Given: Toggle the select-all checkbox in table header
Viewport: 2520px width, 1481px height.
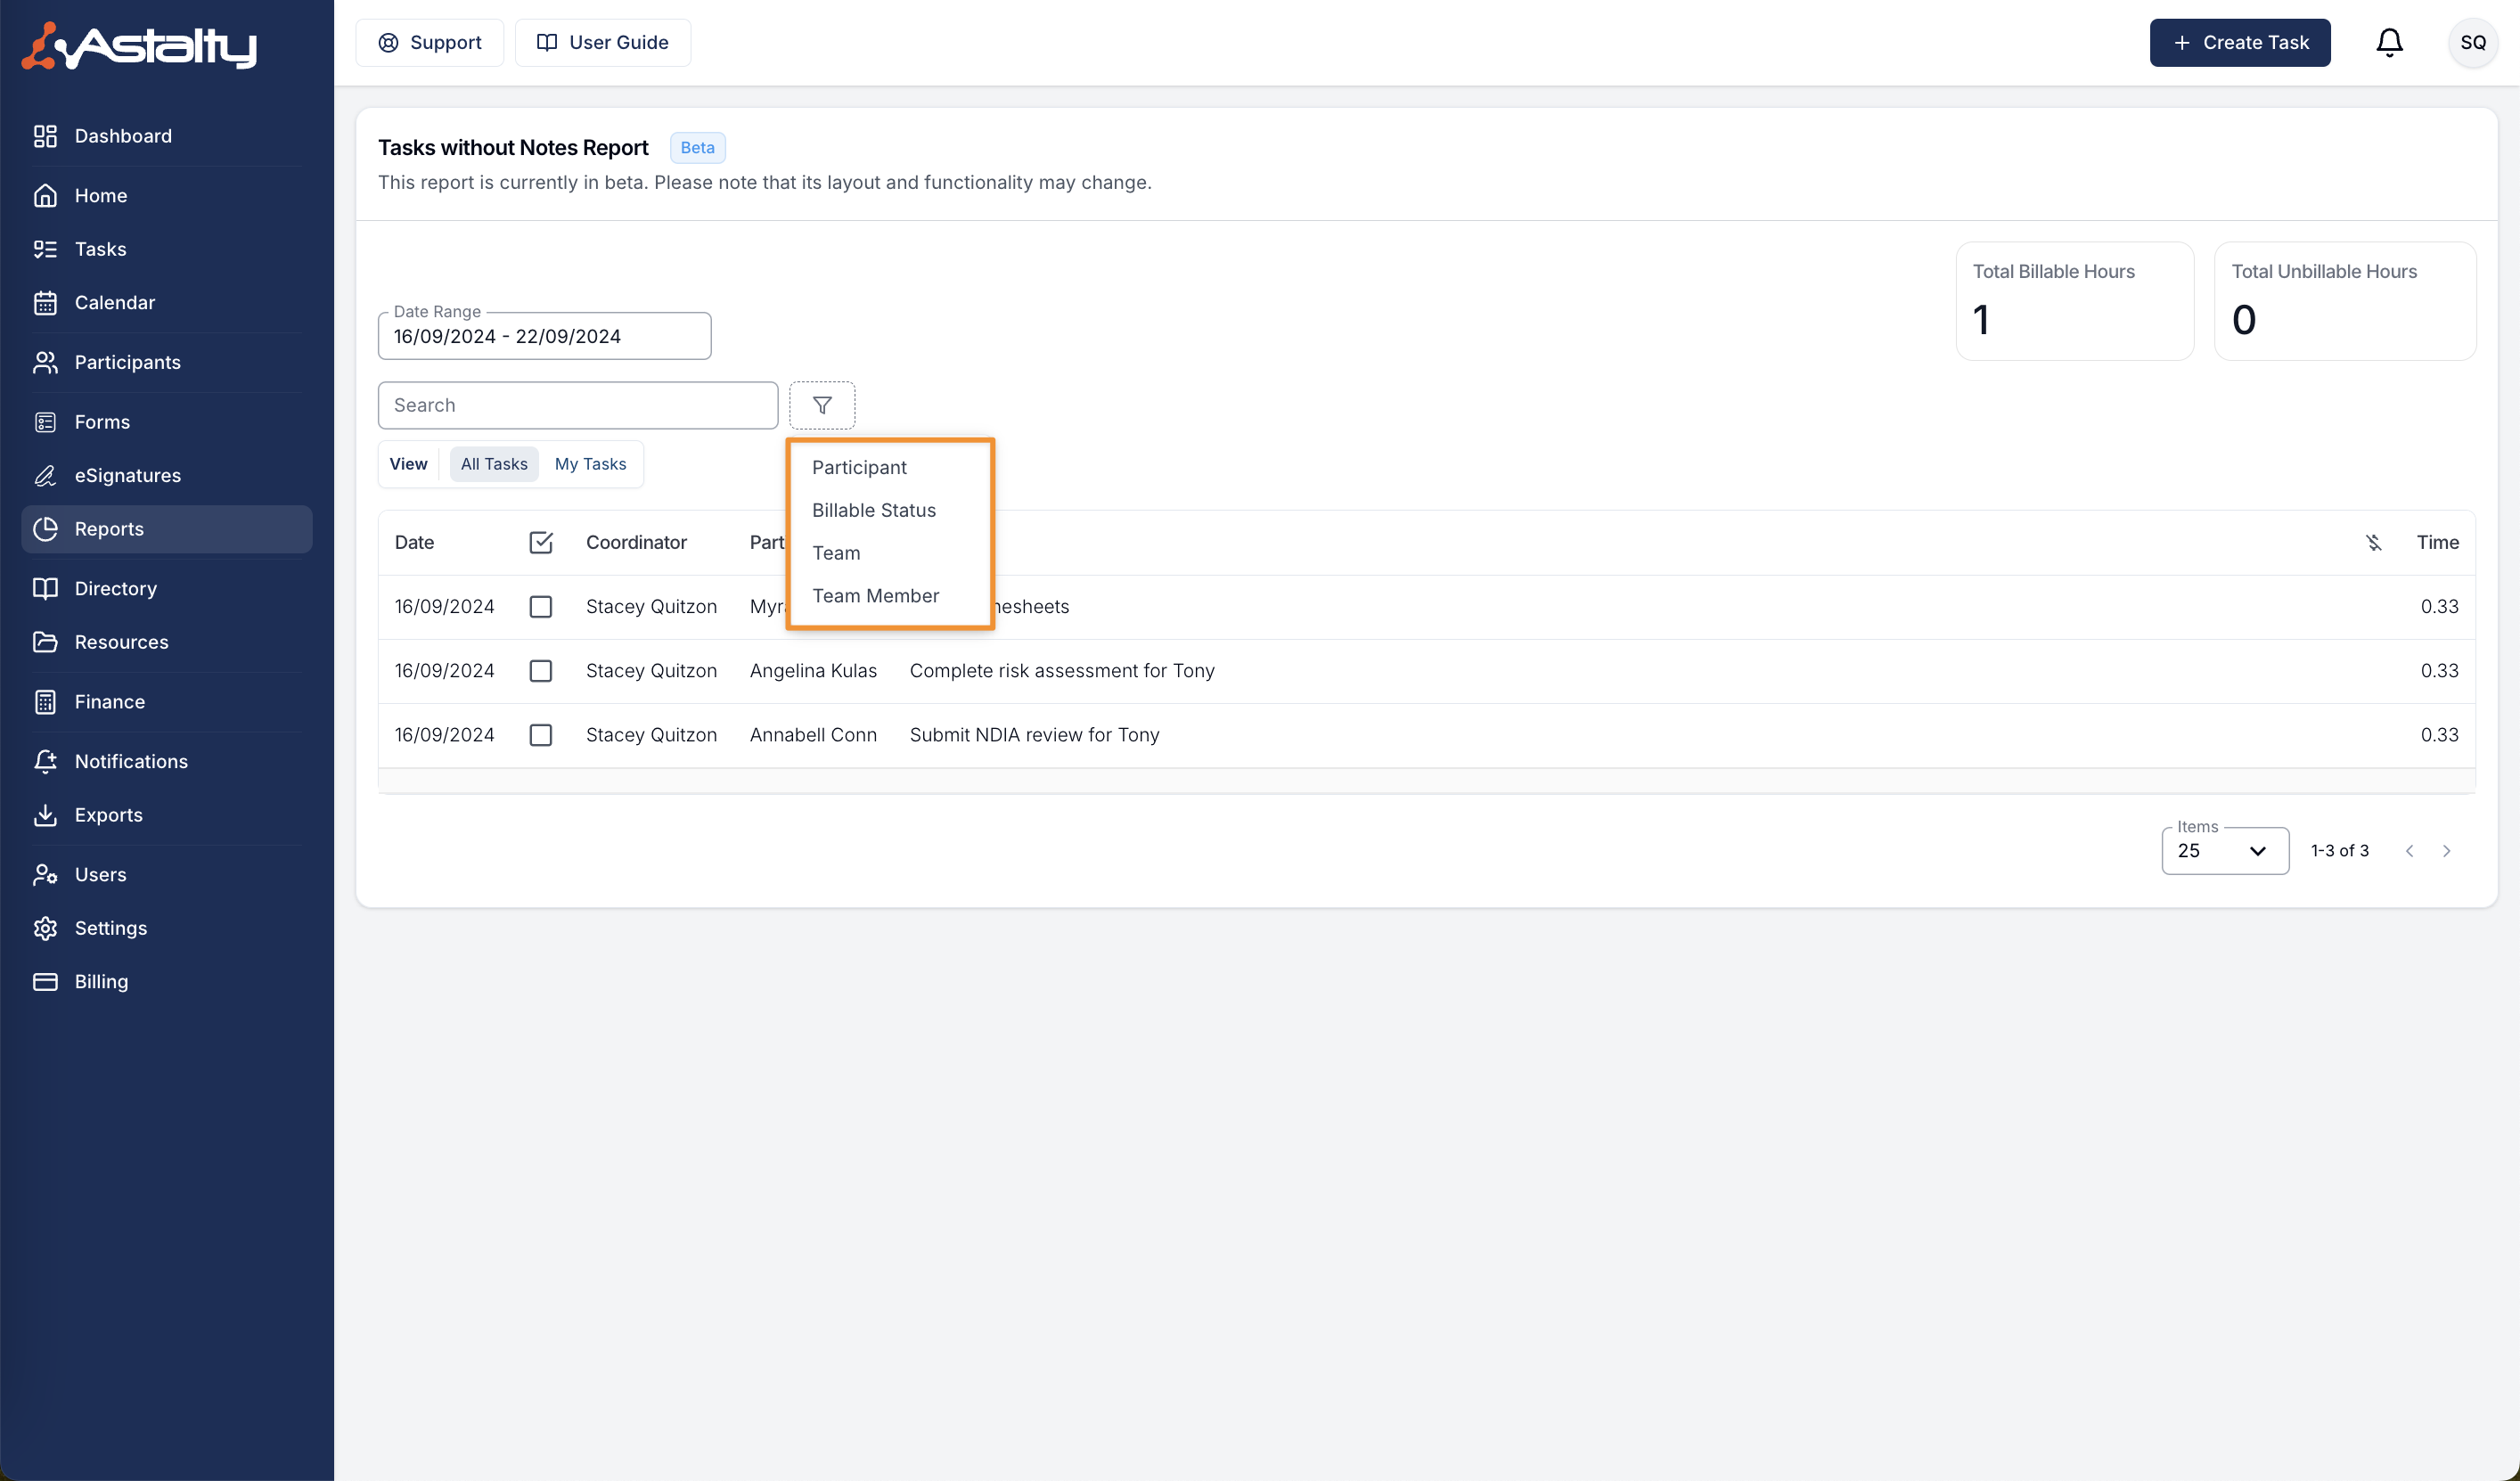Looking at the screenshot, I should [x=540, y=542].
